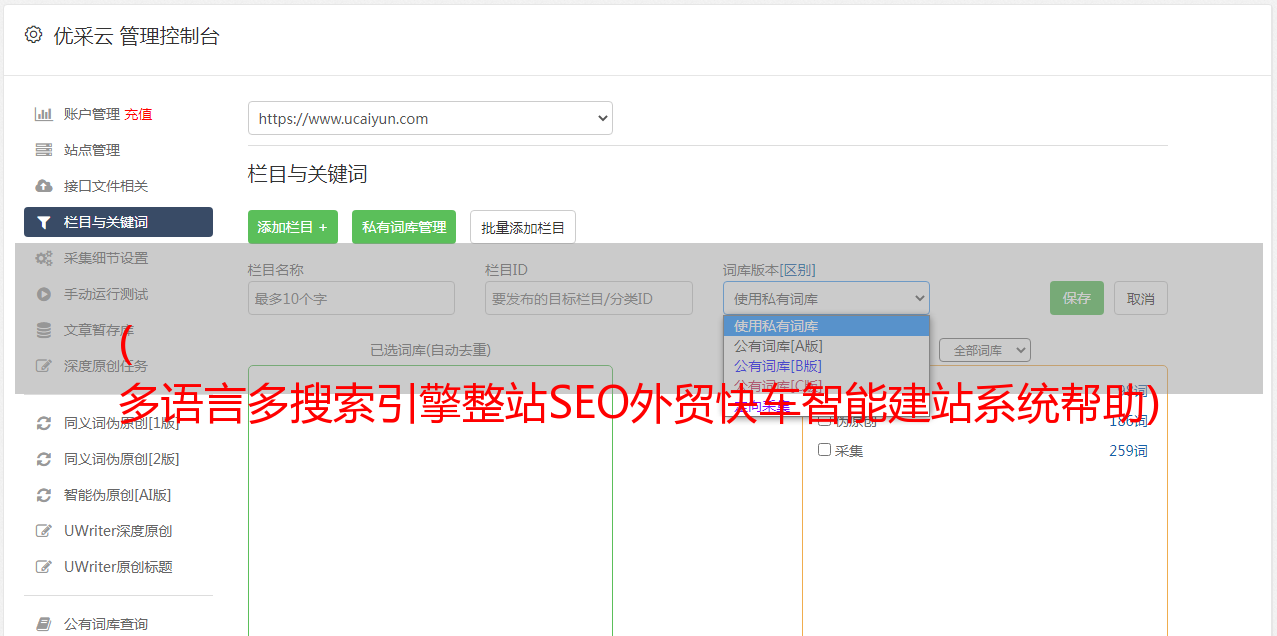Open 站点管理 via its server icon
Viewport: 1277px width, 636px height.
pos(44,150)
